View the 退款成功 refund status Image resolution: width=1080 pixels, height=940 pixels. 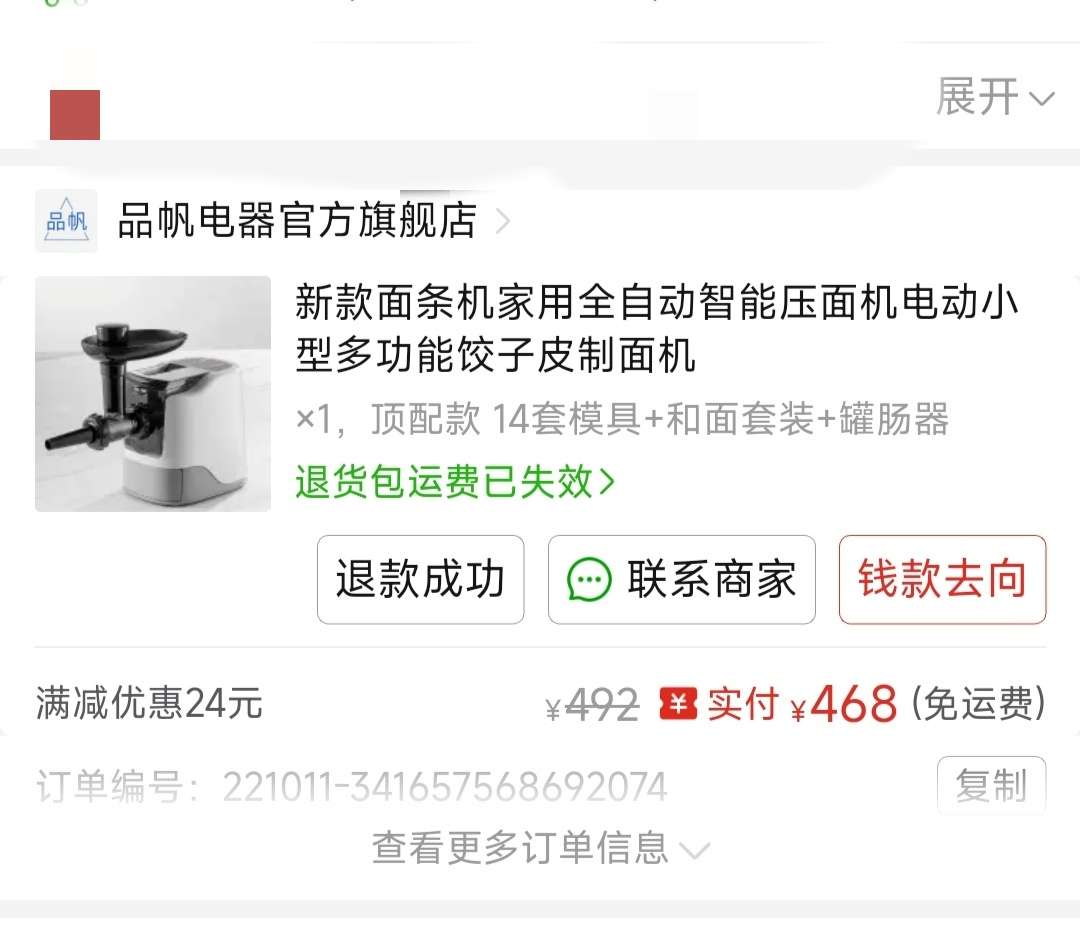pos(420,579)
